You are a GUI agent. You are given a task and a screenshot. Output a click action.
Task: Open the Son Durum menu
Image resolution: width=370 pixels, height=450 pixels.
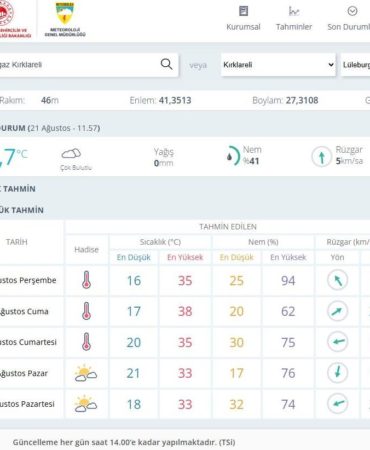coord(349,19)
